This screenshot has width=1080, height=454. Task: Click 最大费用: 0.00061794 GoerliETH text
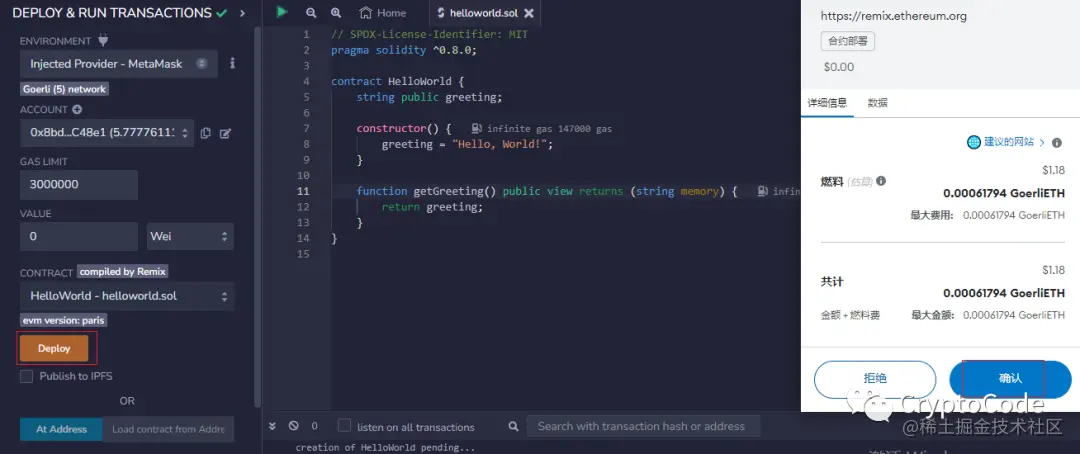click(x=988, y=215)
